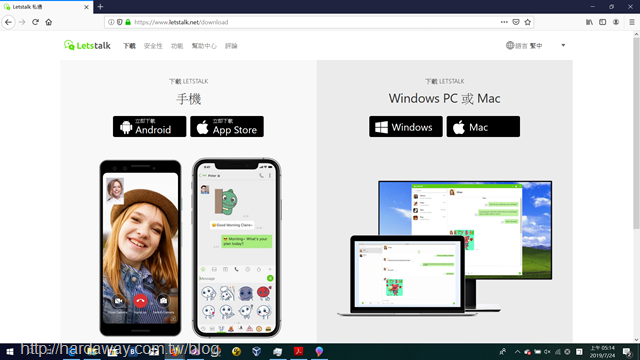
Task: Click the People icon in taskbar
Action: (502, 351)
